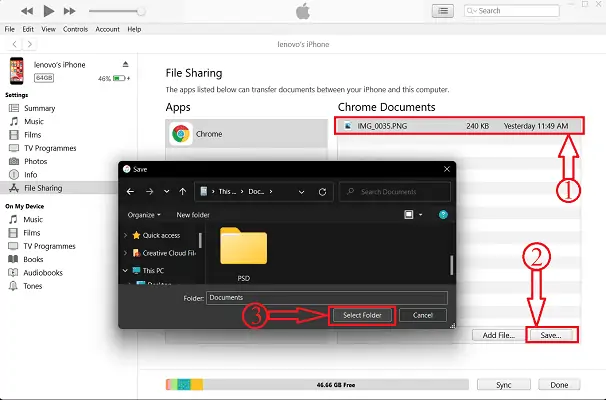Click the Fast Forward playback icon
This screenshot has height=400, width=606.
(x=68, y=11)
